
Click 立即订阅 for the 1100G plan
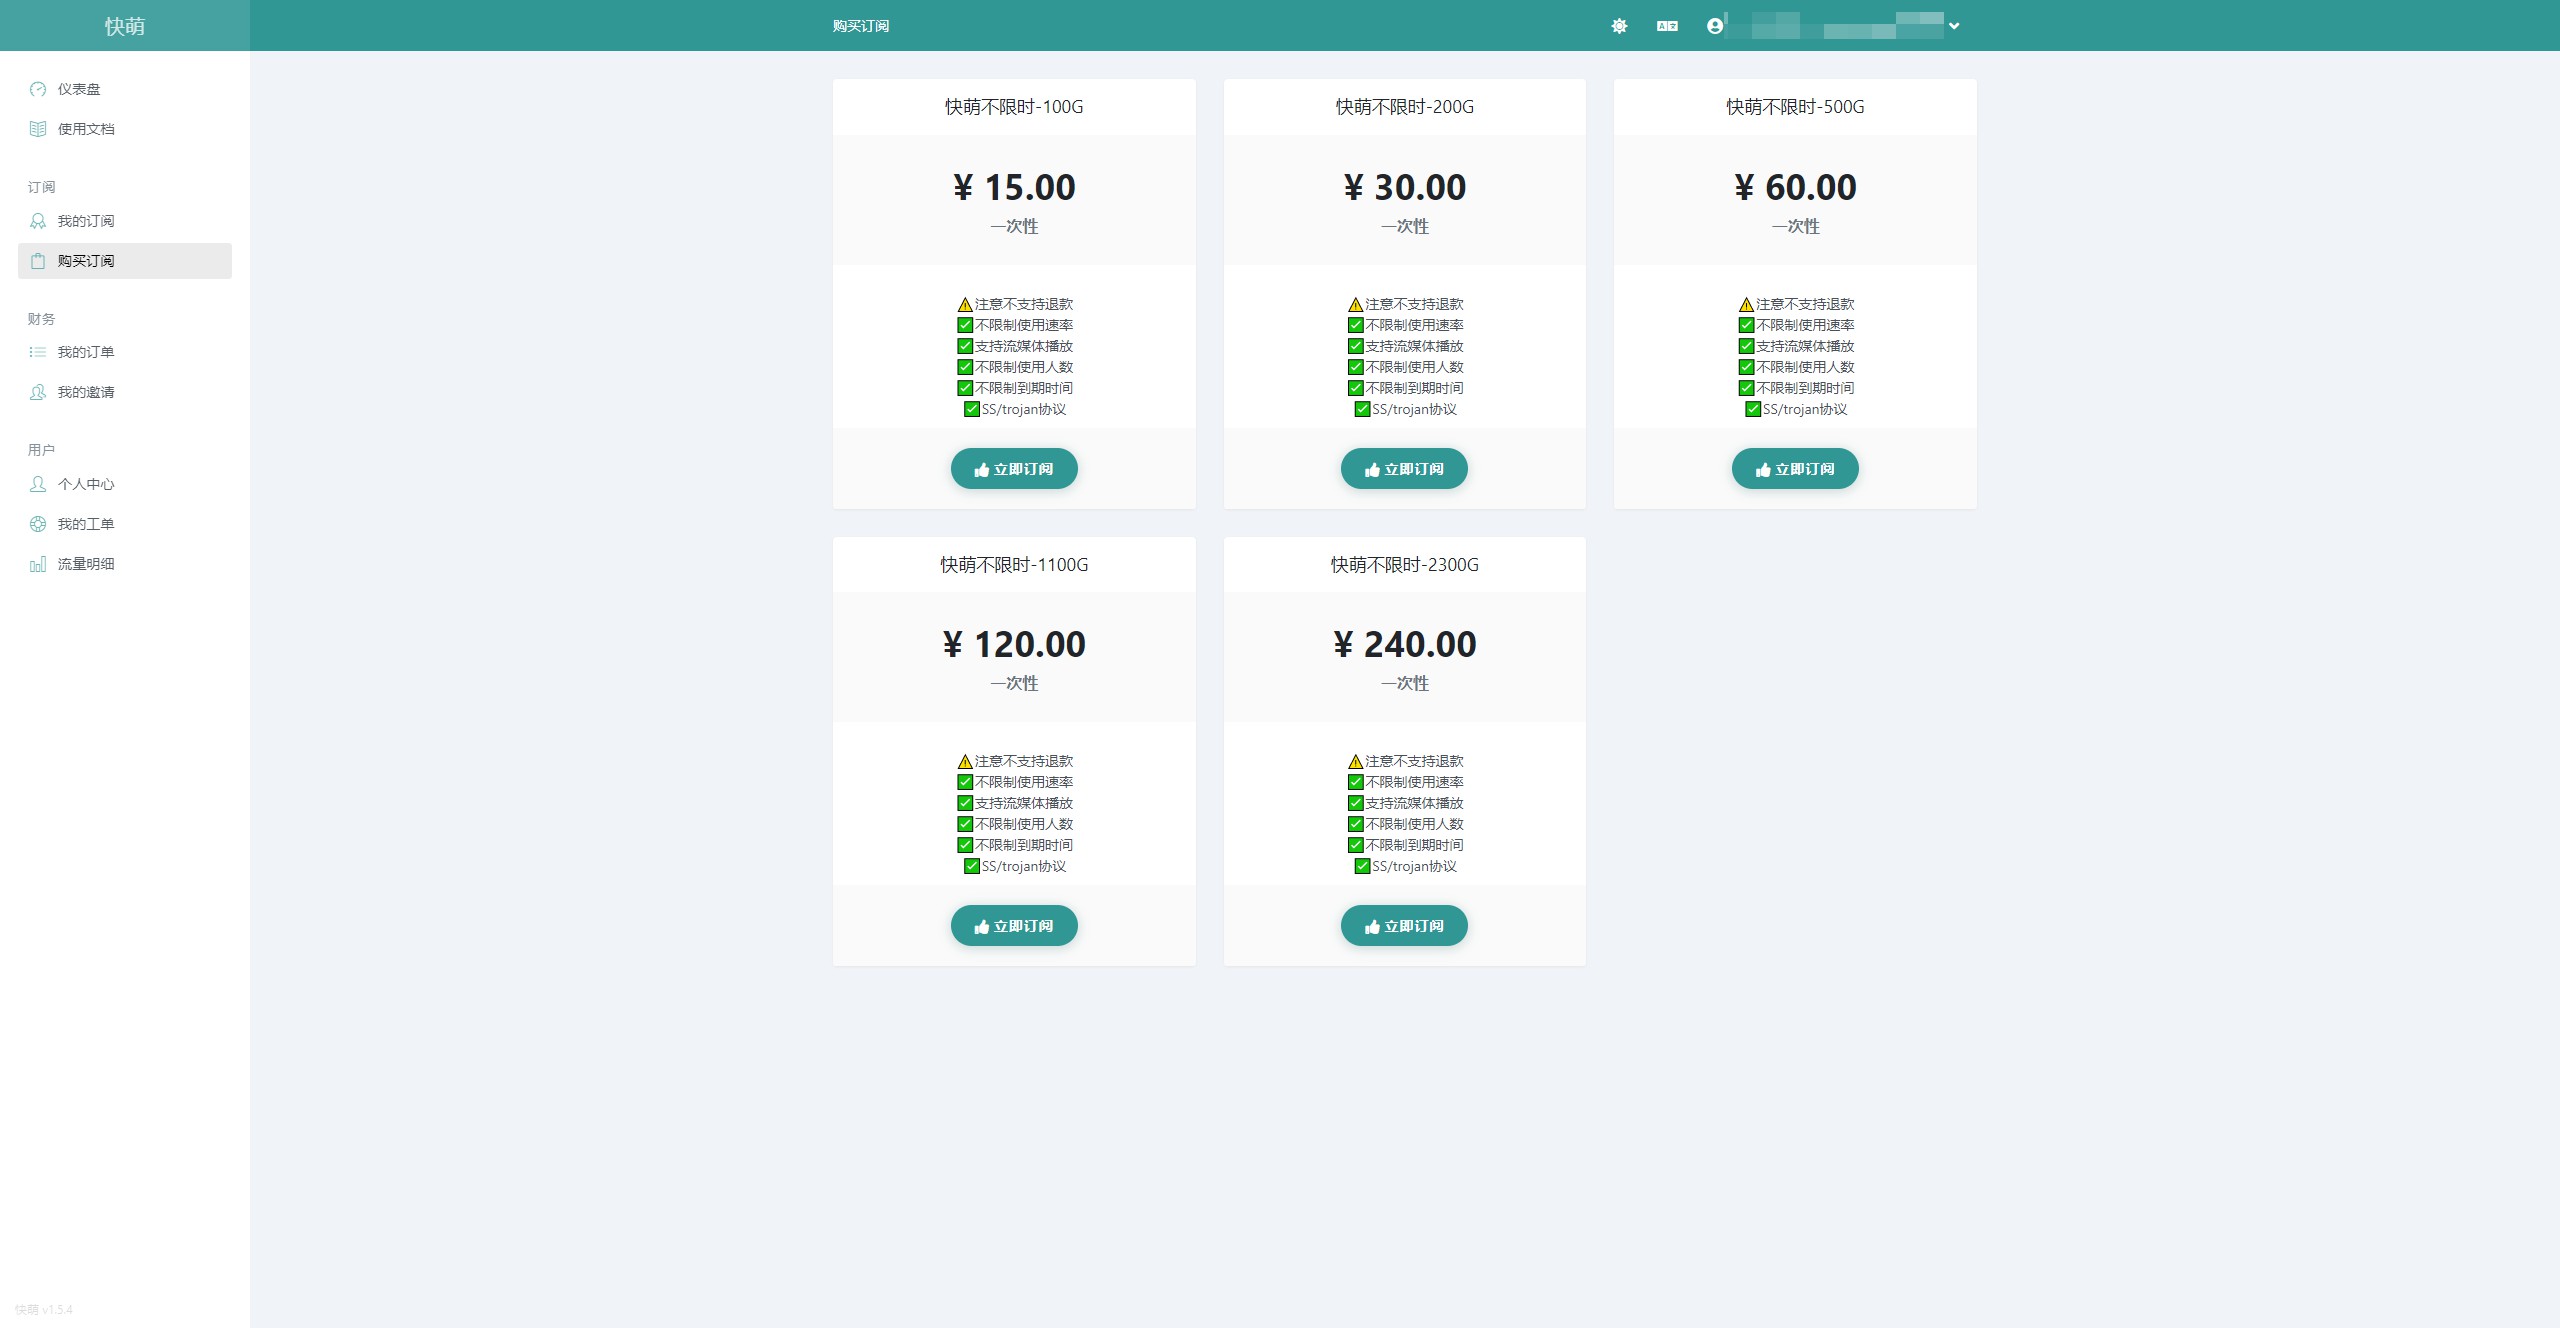(x=1014, y=926)
